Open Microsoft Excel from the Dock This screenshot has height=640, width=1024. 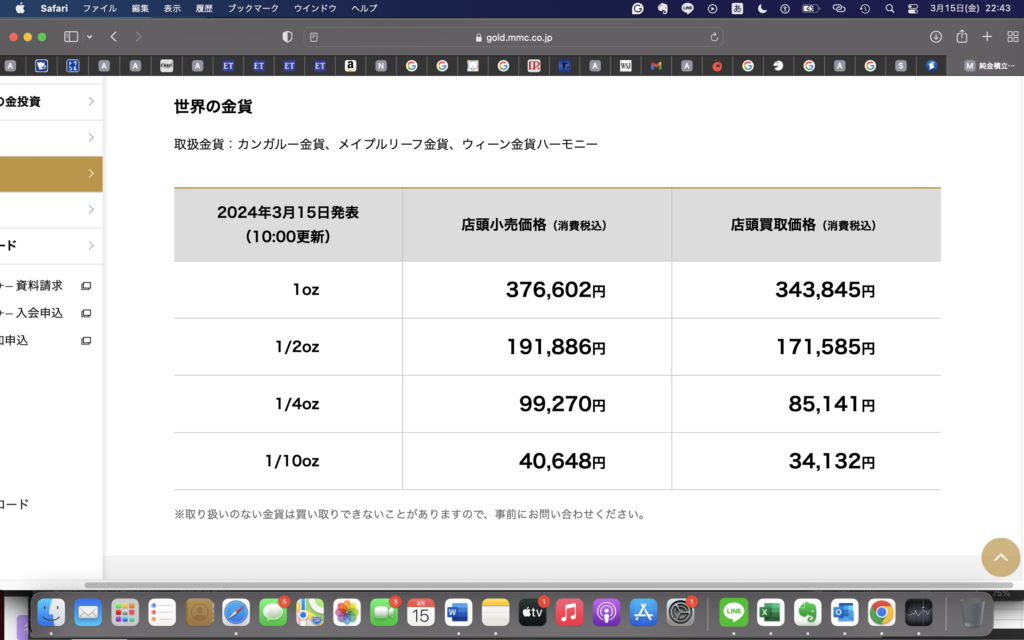tap(769, 612)
